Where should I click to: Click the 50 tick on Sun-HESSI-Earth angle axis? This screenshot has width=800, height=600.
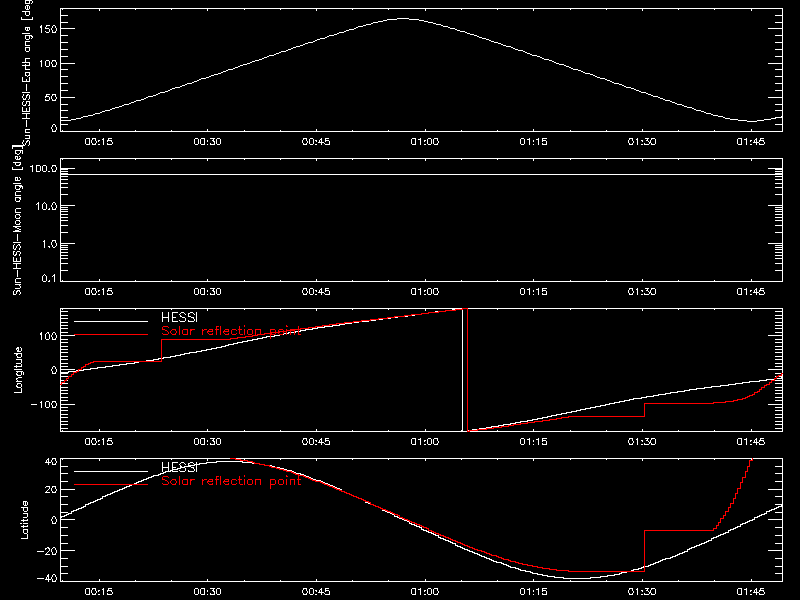(x=51, y=98)
